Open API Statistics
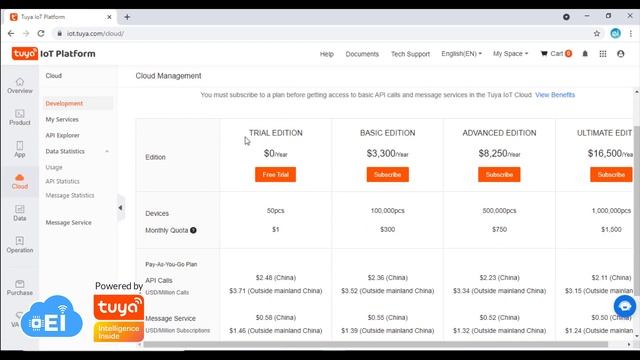Viewport: 640px width, 360px height. point(62,181)
